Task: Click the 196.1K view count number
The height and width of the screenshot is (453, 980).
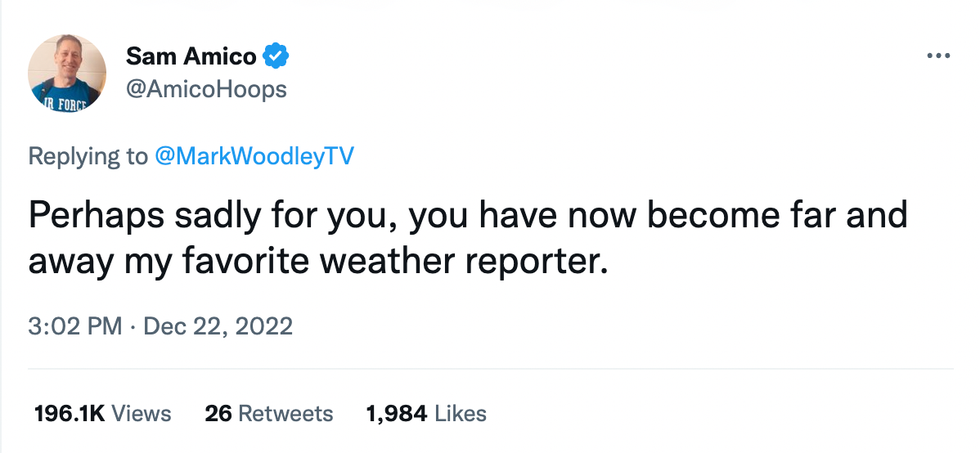Action: coord(67,413)
